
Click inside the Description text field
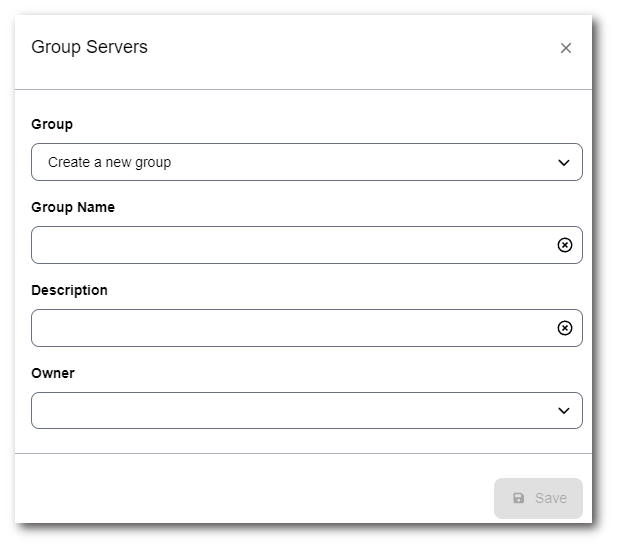(x=290, y=328)
